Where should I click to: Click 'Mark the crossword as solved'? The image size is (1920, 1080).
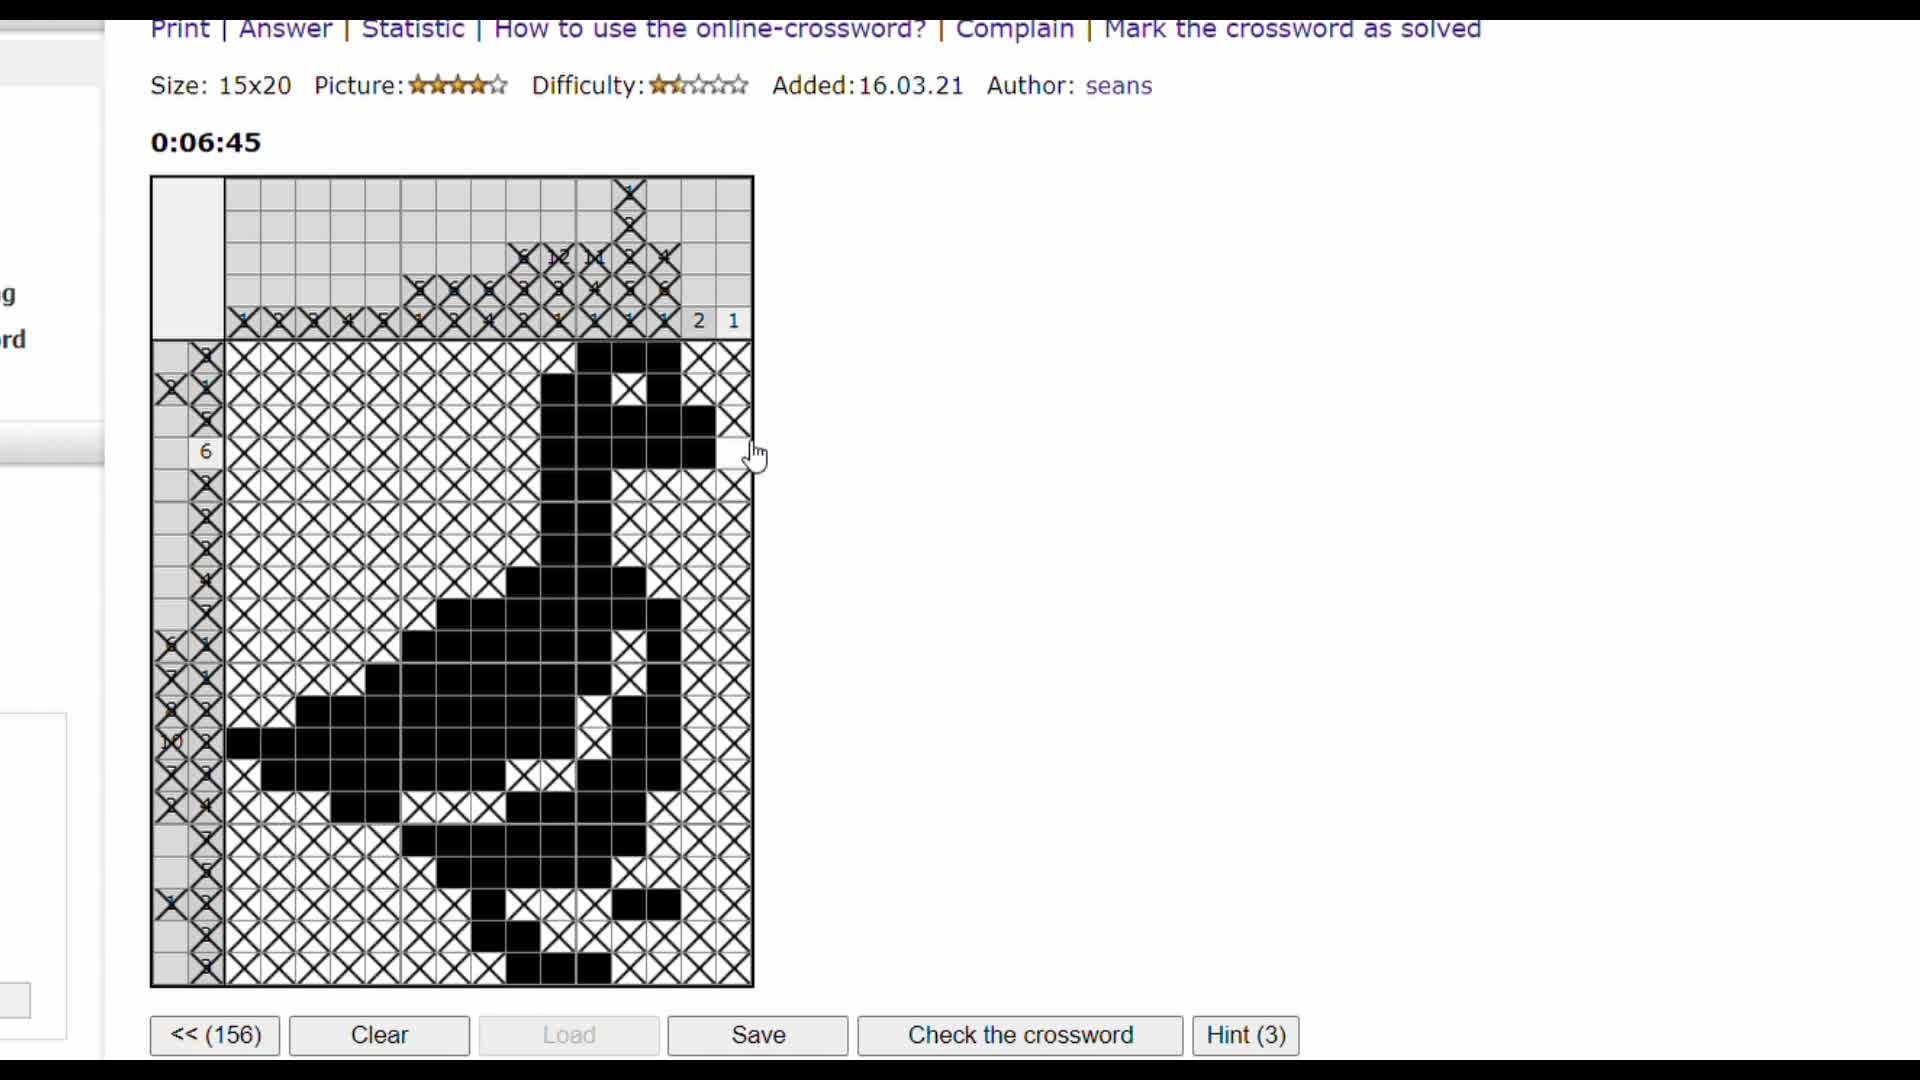tap(1292, 29)
